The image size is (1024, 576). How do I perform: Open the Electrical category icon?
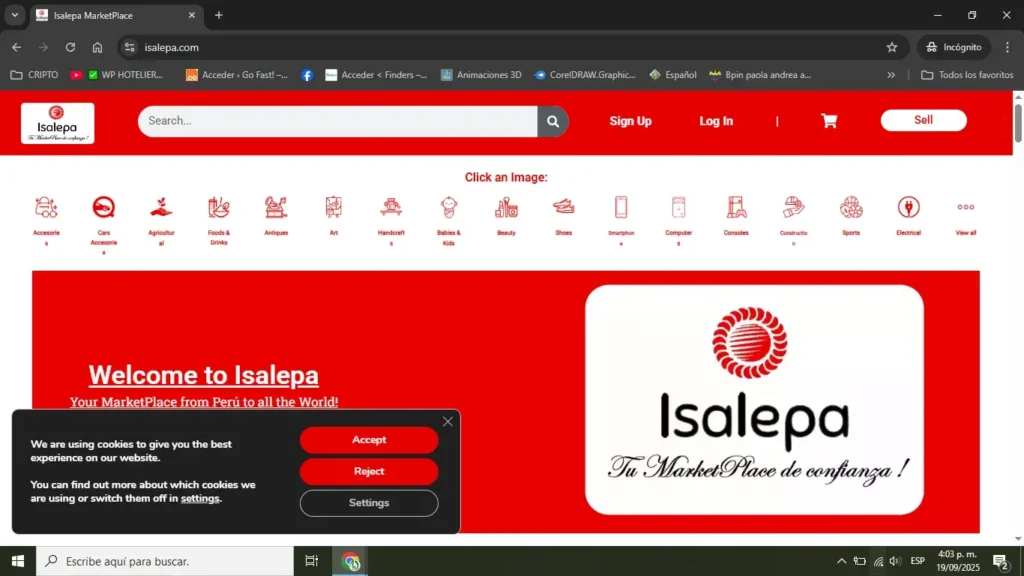(908, 208)
